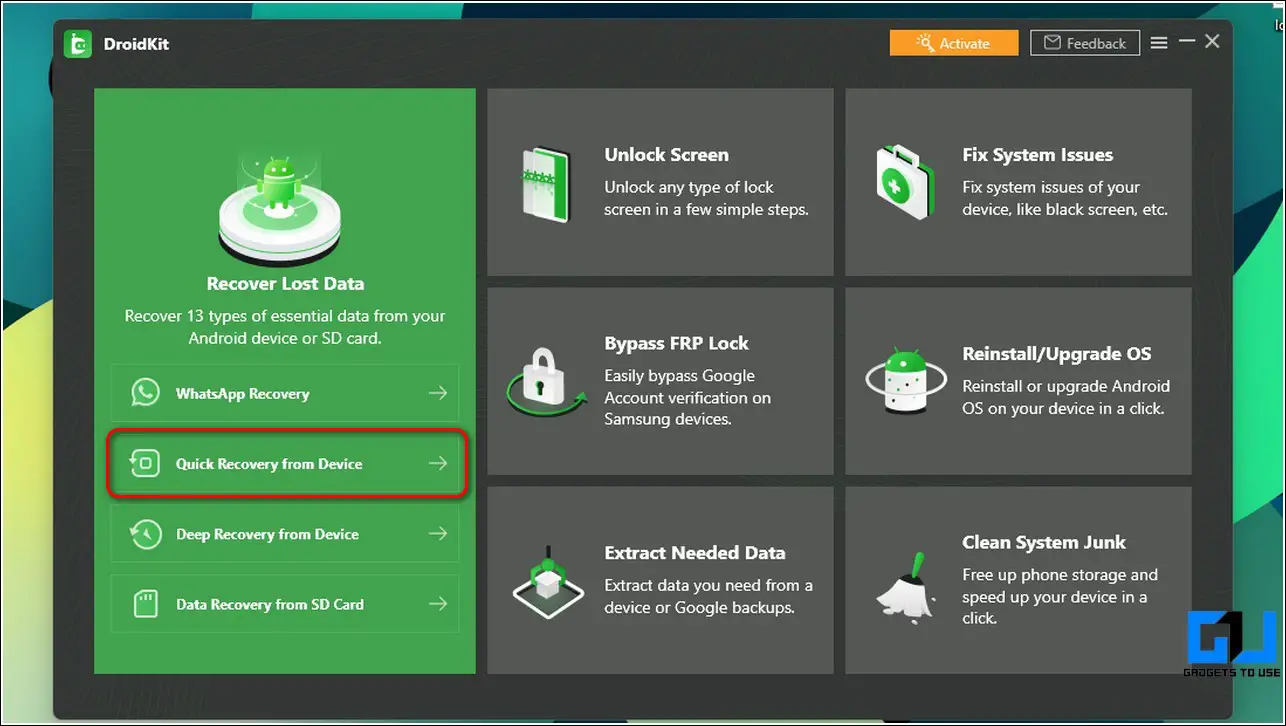Click the DroidKit title text
Viewport: 1286px width, 726px height.
[x=135, y=44]
